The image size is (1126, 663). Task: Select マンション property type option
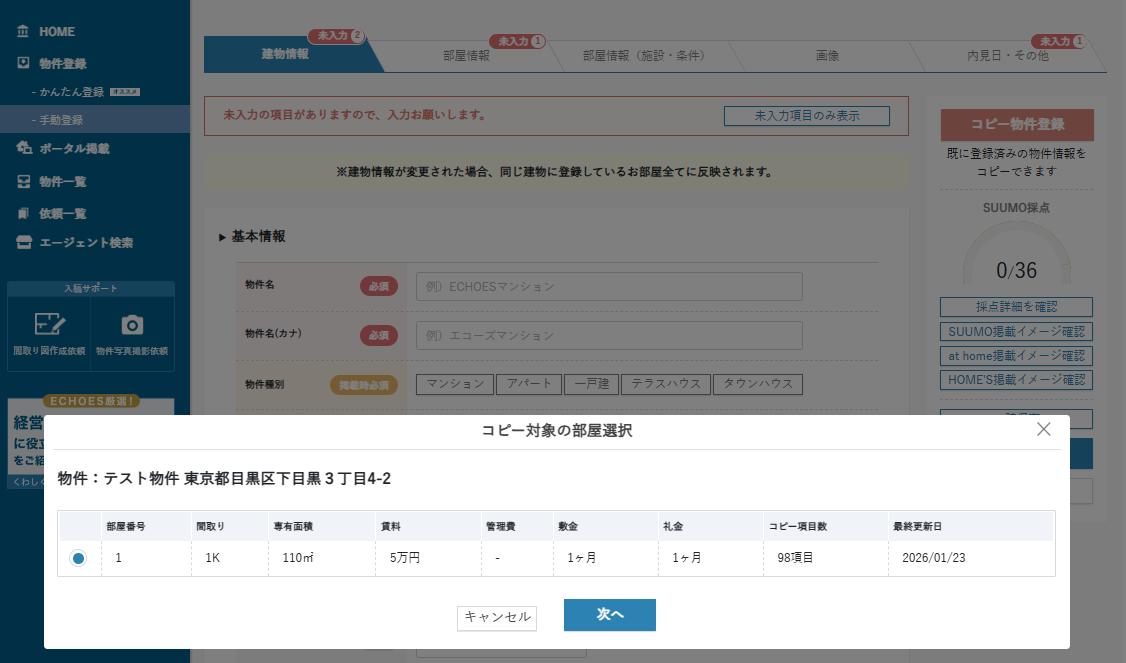pyautogui.click(x=455, y=384)
